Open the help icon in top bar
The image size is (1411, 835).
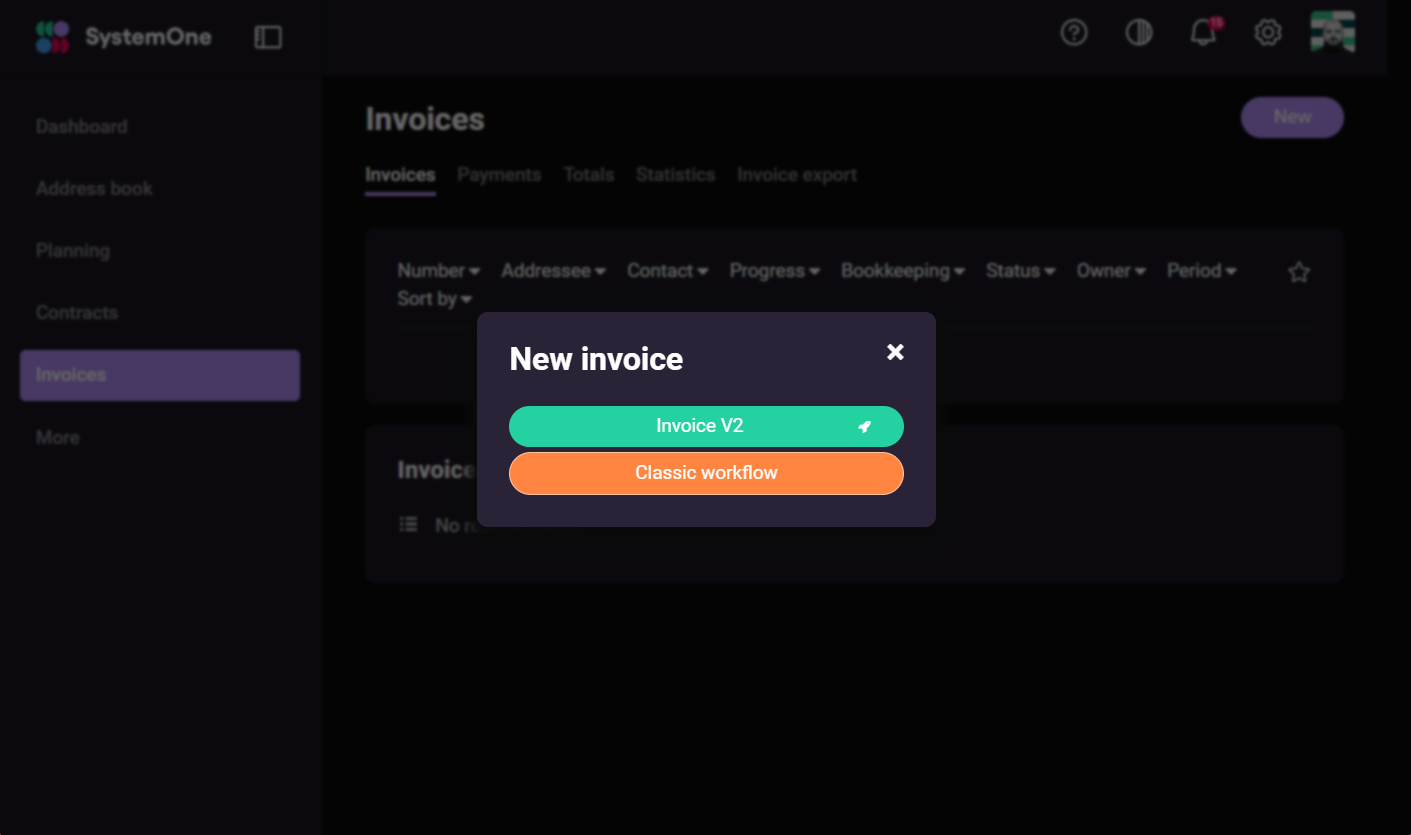[1074, 33]
